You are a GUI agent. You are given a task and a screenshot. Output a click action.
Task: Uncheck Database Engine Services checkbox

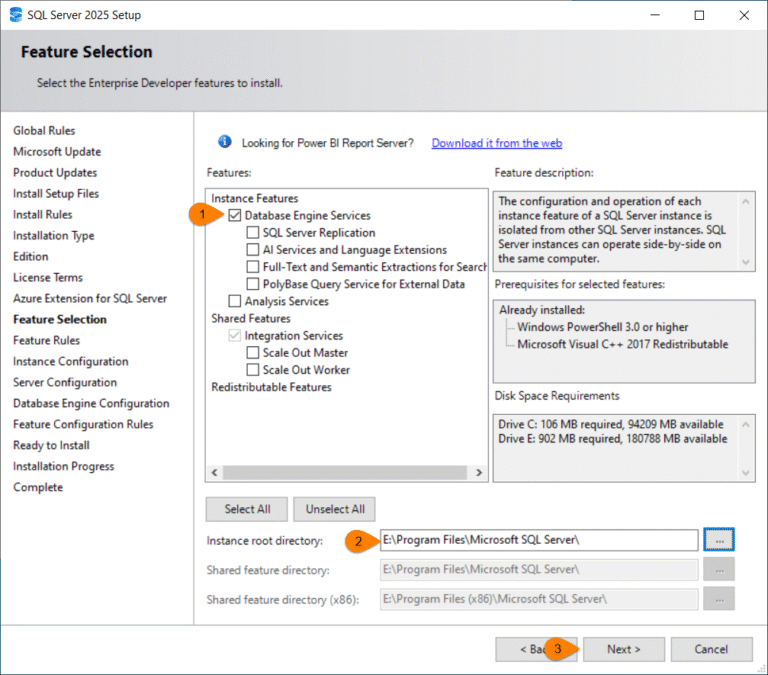(235, 215)
